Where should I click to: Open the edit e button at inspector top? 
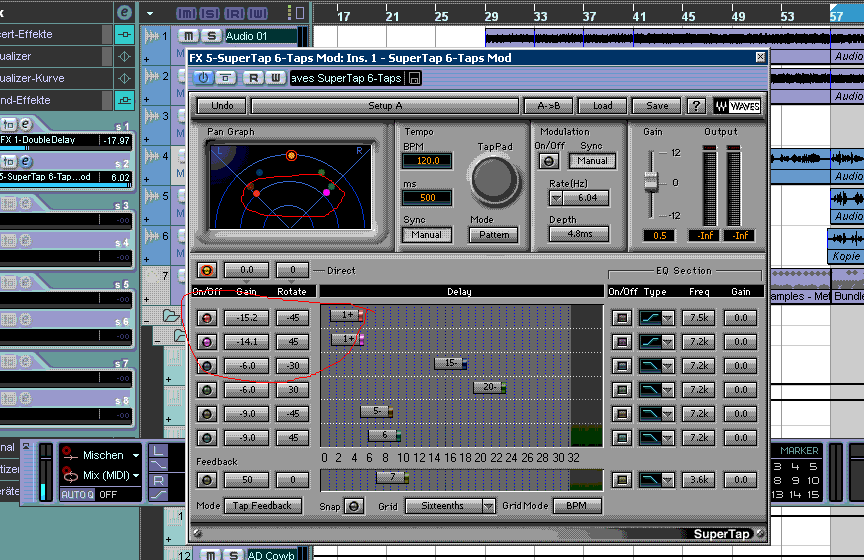pos(125,12)
